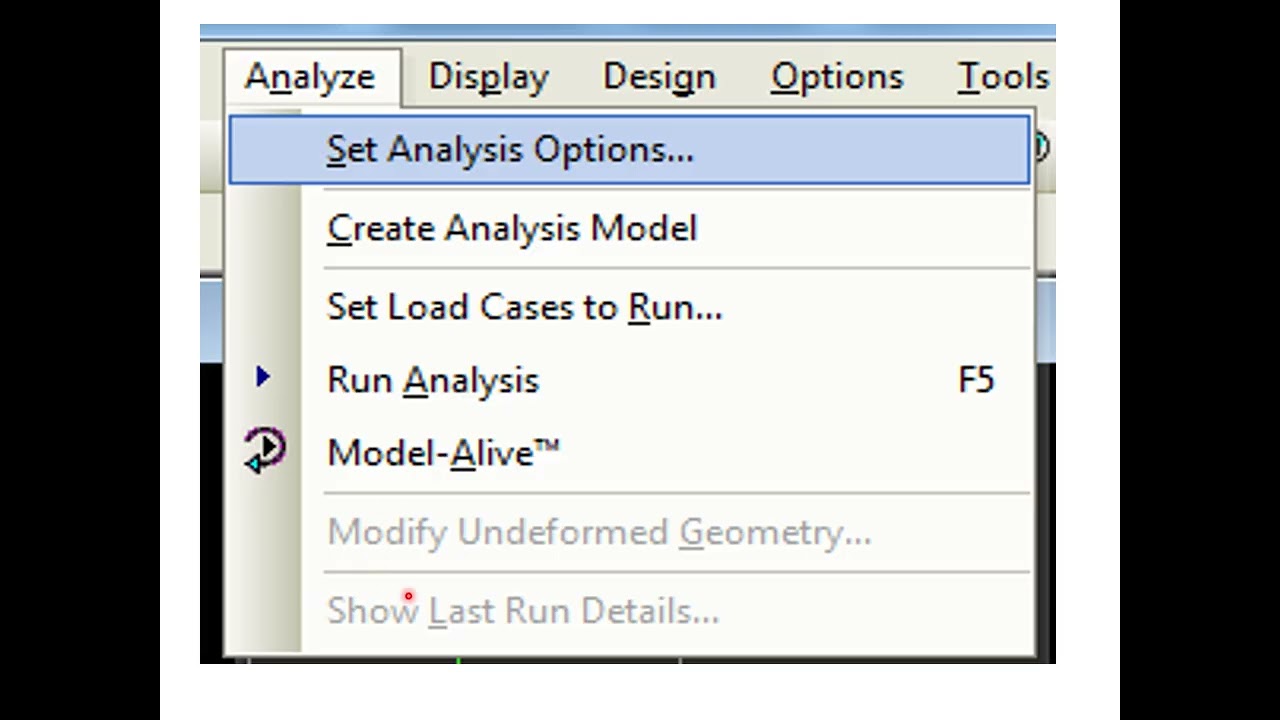
Task: Click the Model-Alive circular arrow icon
Action: 264,451
